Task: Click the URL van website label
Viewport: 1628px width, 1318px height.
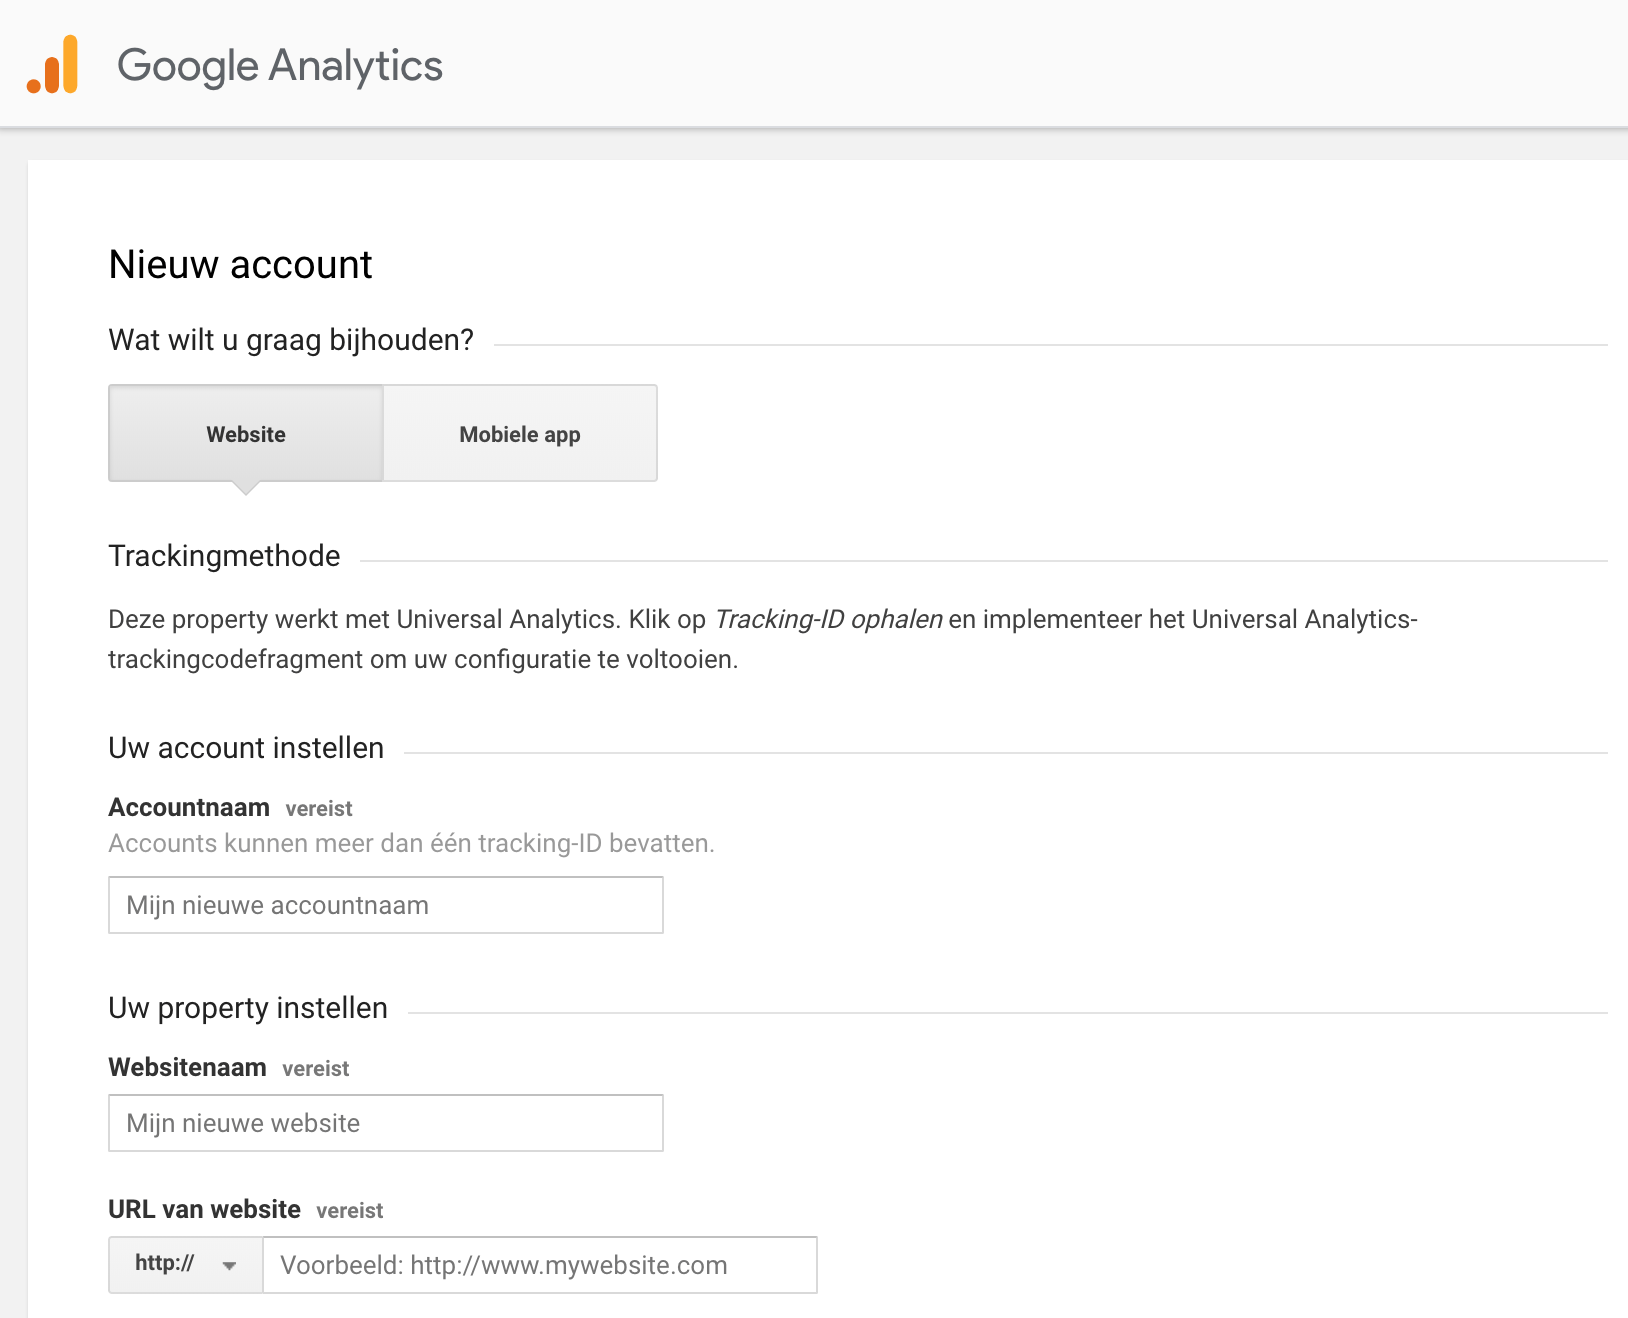Action: 204,1209
